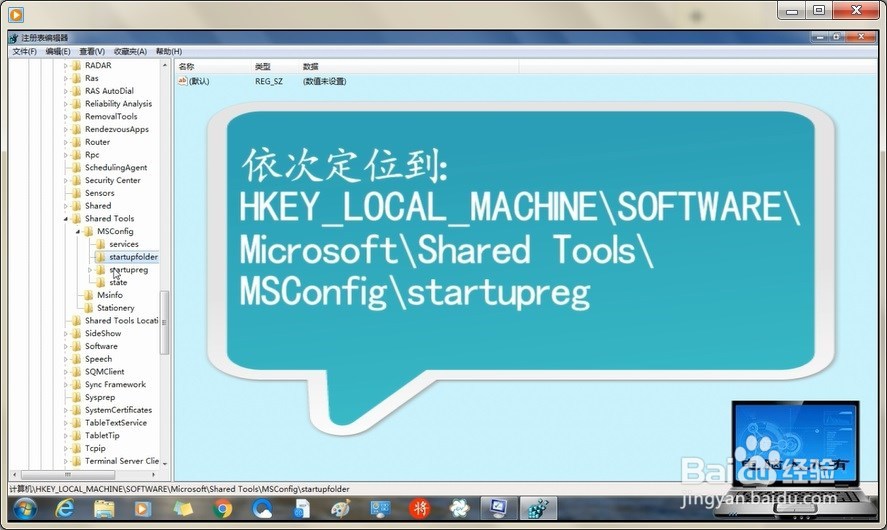Open the sticky notes taskbar icon

(x=183, y=509)
